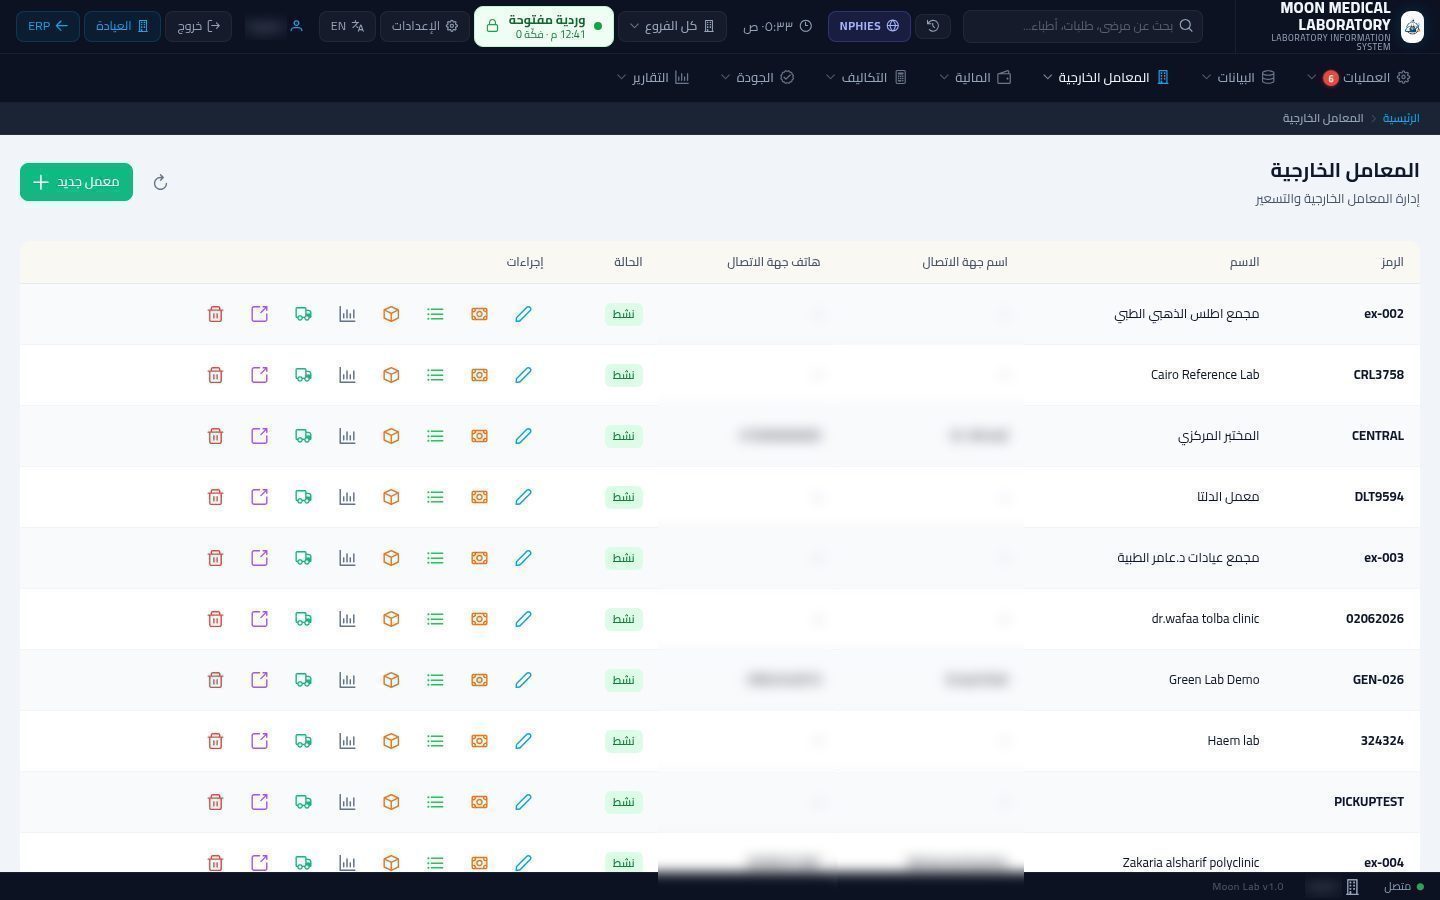Create a new lab with معمل جديد
The image size is (1440, 900).
(76, 182)
